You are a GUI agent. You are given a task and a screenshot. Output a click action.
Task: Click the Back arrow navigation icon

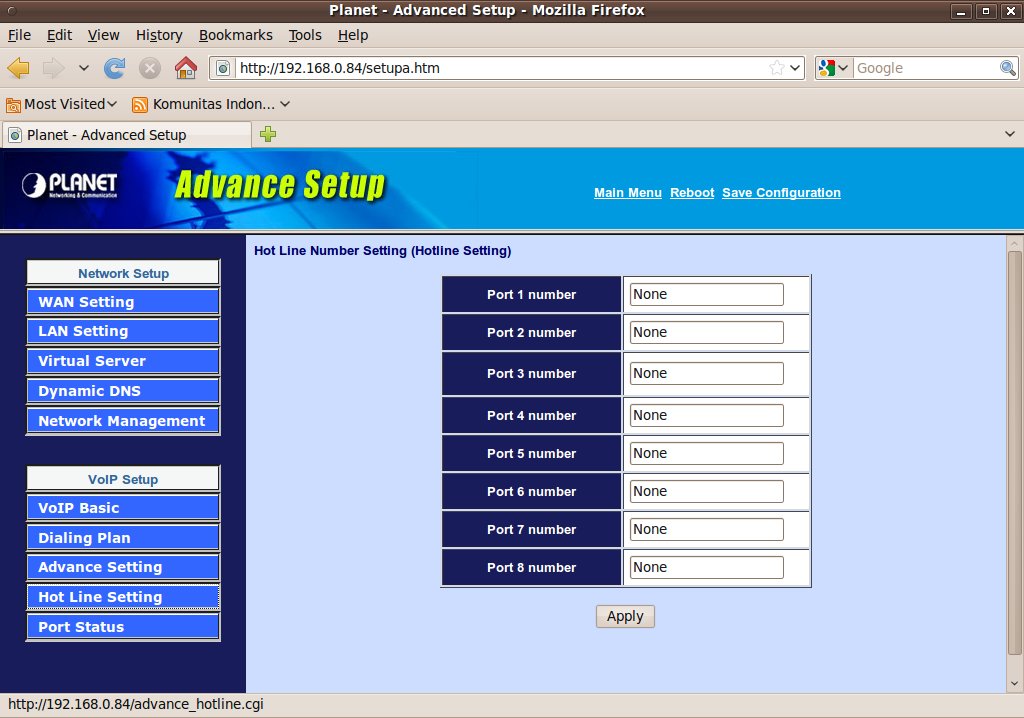pos(18,68)
